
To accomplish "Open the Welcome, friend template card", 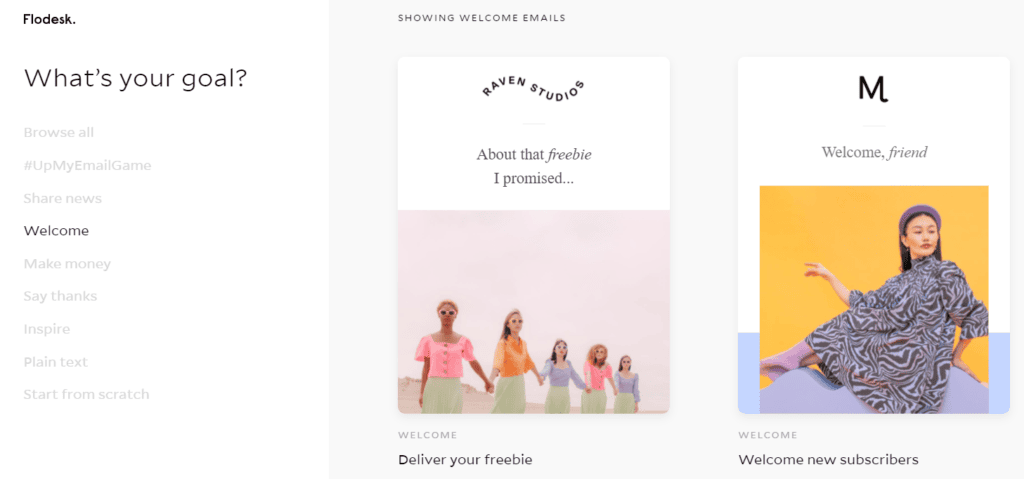I will (874, 235).
